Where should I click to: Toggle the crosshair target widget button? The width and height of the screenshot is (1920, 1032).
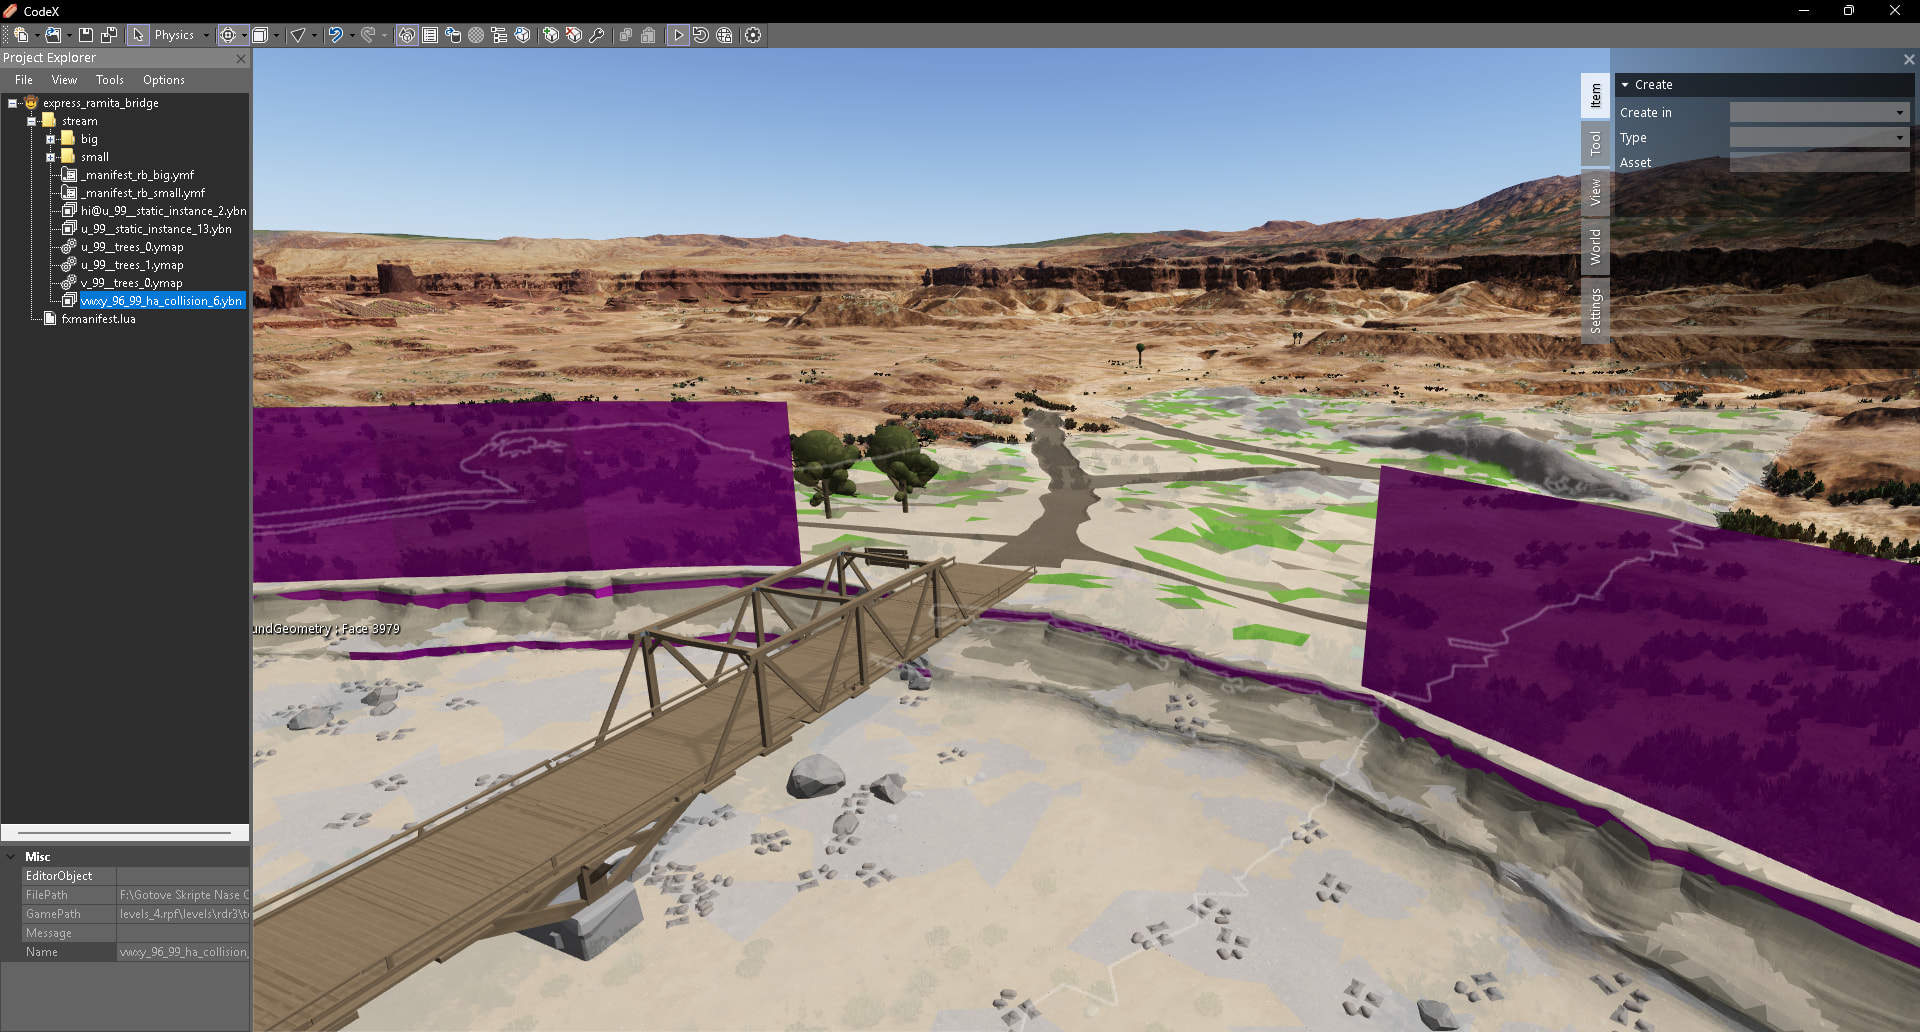228,35
